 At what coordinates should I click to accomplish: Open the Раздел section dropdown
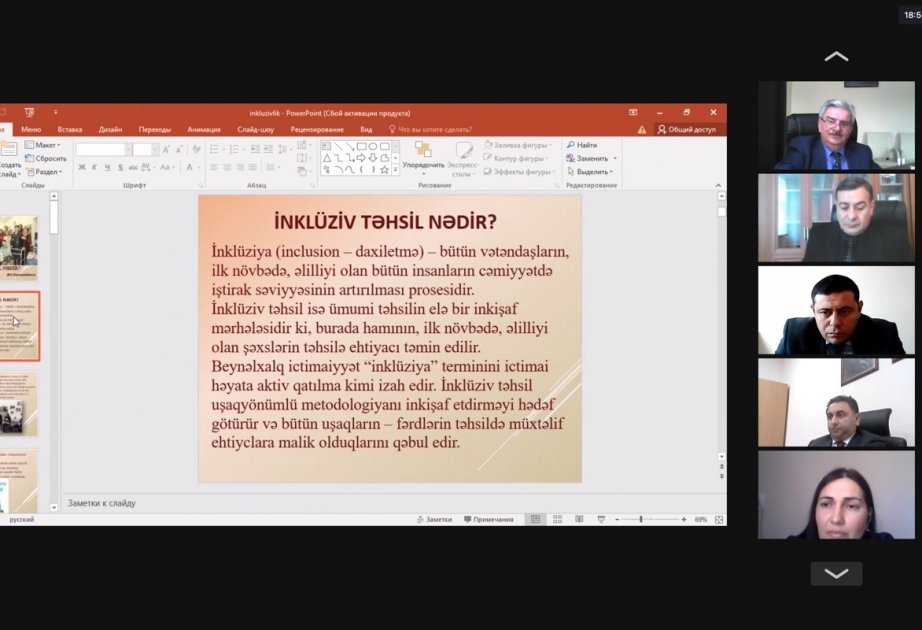point(44,172)
